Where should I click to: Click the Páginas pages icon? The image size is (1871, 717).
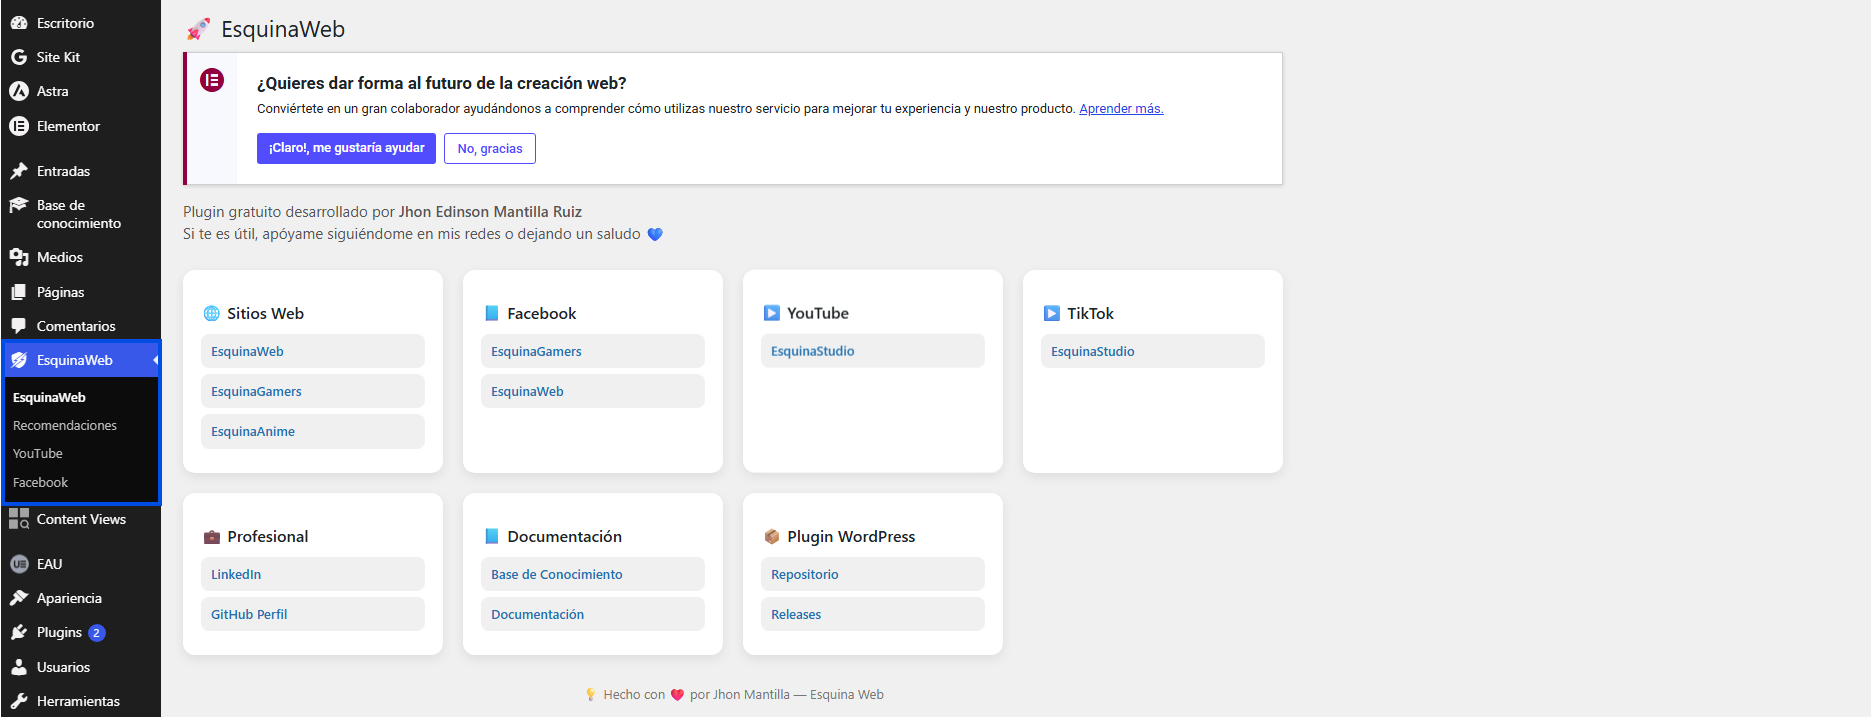coord(19,292)
